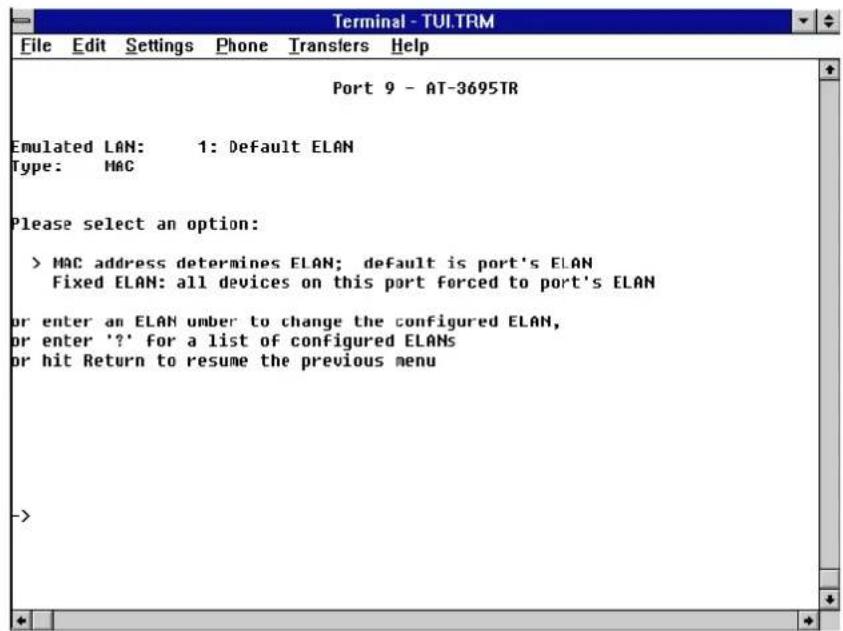This screenshot has height=631, width=843.
Task: Click the Type value 'MAC'
Action: [x=119, y=166]
